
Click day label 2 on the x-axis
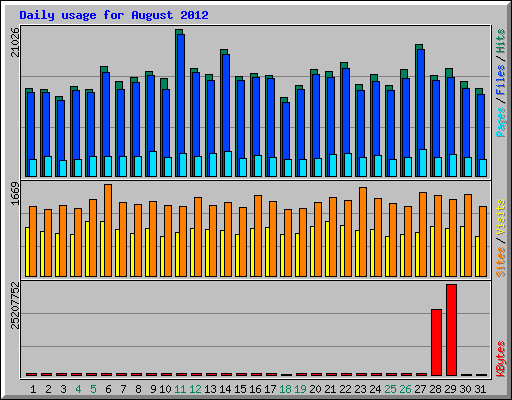point(48,389)
